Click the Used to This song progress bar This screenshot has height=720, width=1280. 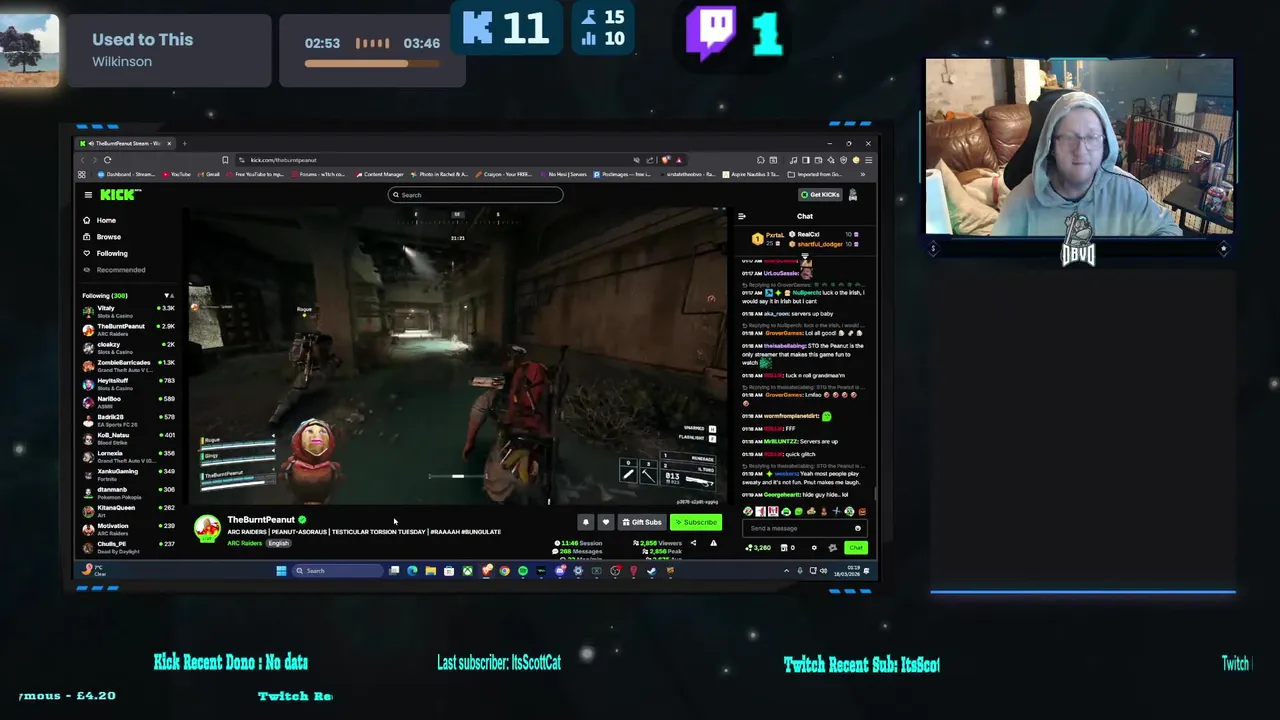372,63
